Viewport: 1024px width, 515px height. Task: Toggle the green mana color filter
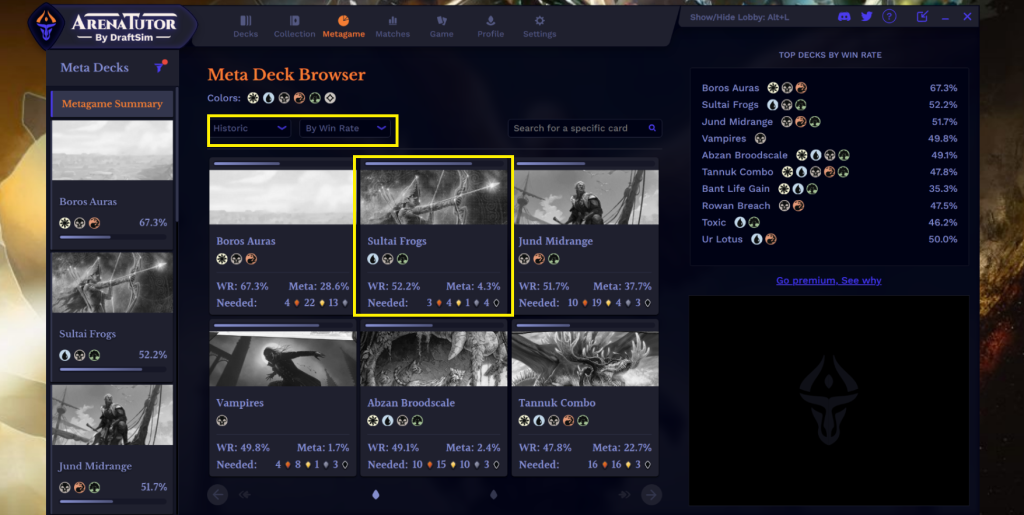pos(314,98)
